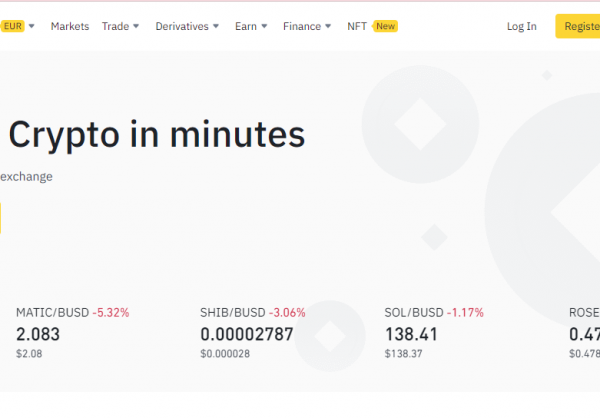Image resolution: width=600 pixels, height=418 pixels.
Task: Select the SHIB/BUSD ticker
Action: pos(239,312)
